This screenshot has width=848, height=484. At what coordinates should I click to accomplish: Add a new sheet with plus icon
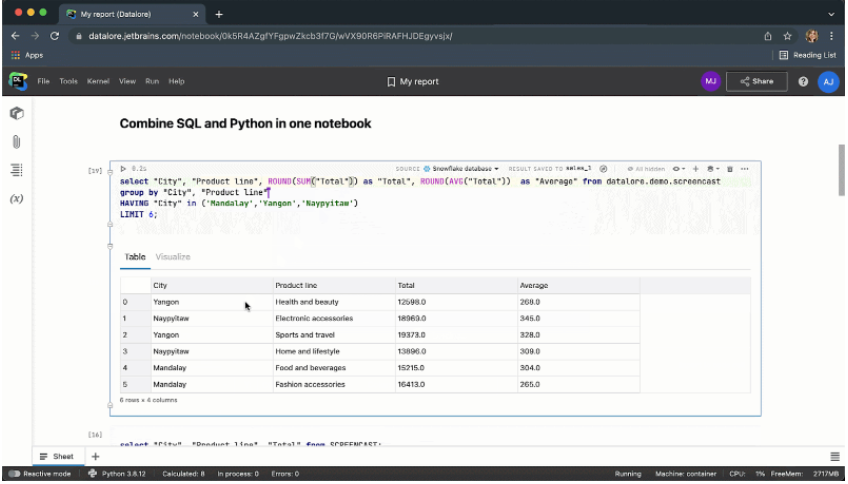pos(96,456)
